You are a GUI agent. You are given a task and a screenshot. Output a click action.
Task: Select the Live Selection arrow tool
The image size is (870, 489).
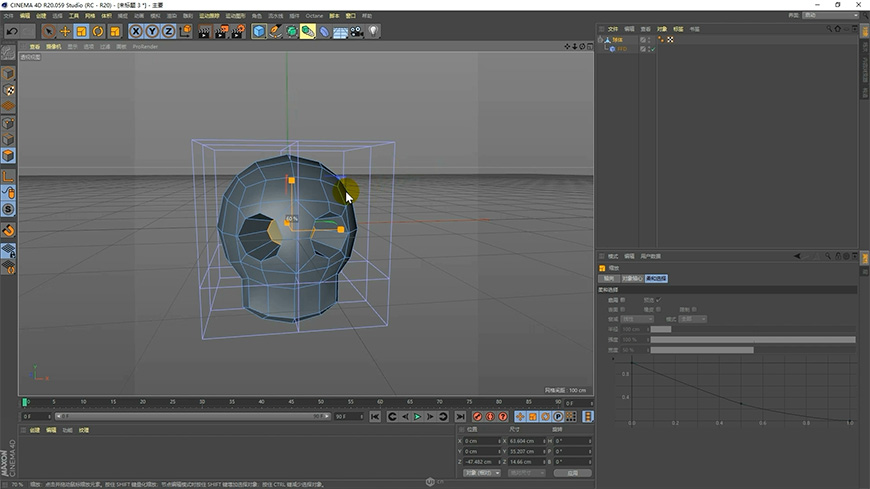(48, 32)
